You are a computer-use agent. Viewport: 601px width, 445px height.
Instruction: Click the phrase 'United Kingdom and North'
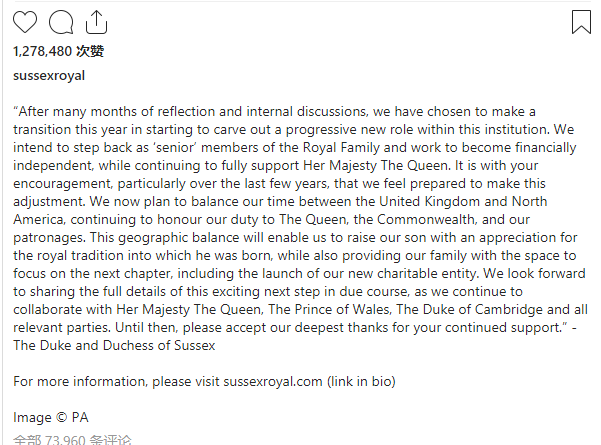tap(463, 202)
